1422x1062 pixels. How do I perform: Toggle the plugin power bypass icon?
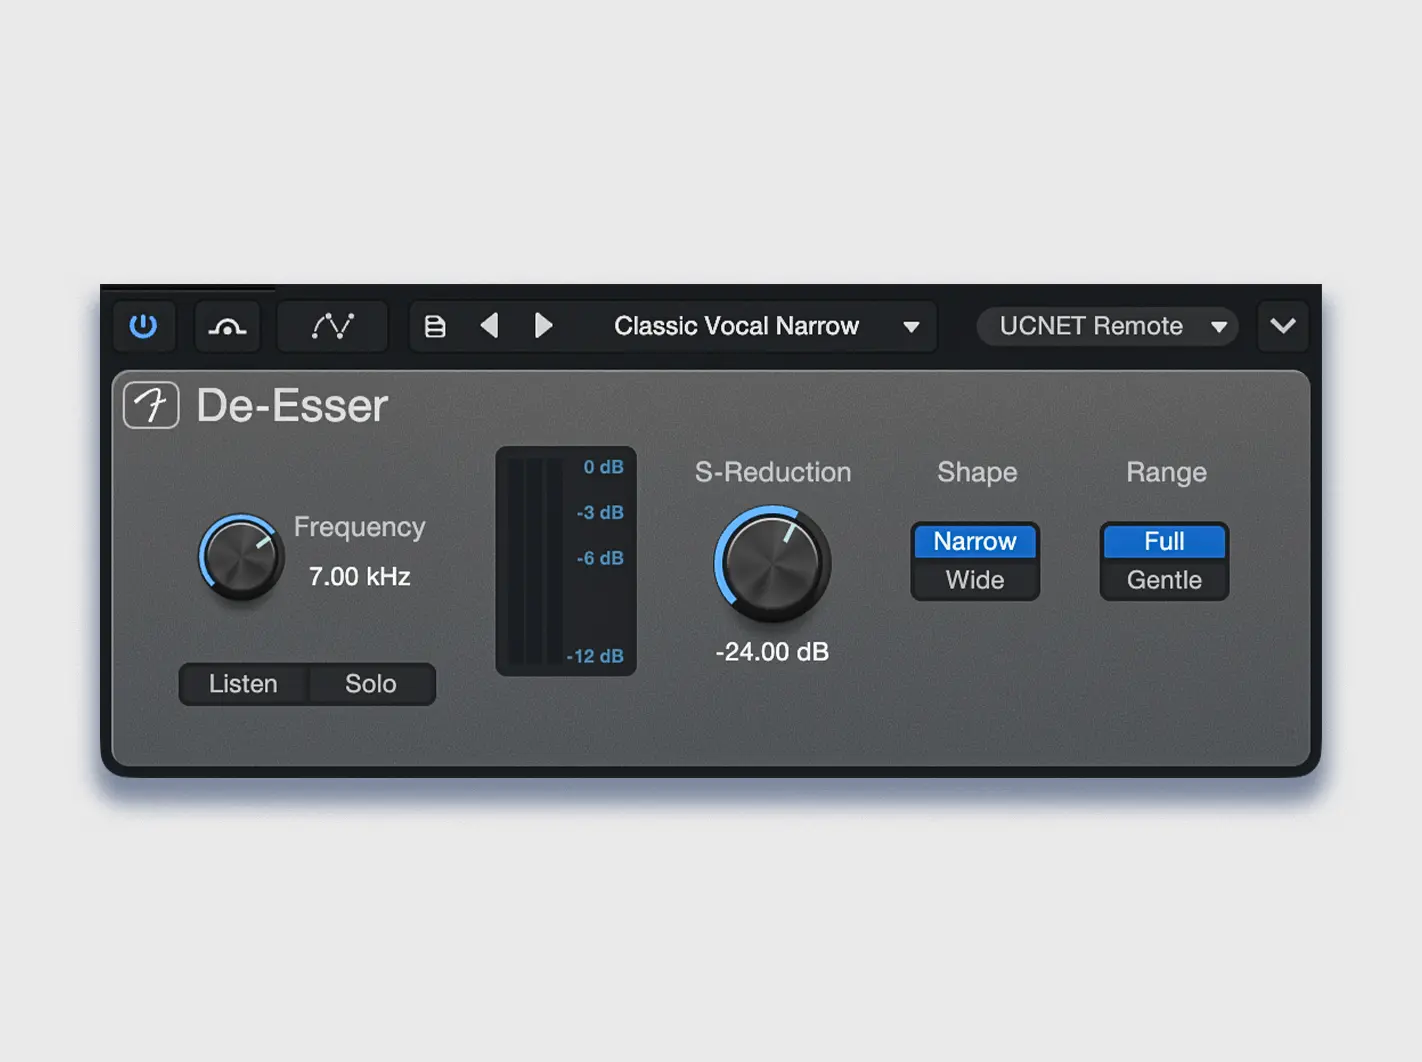(x=144, y=326)
